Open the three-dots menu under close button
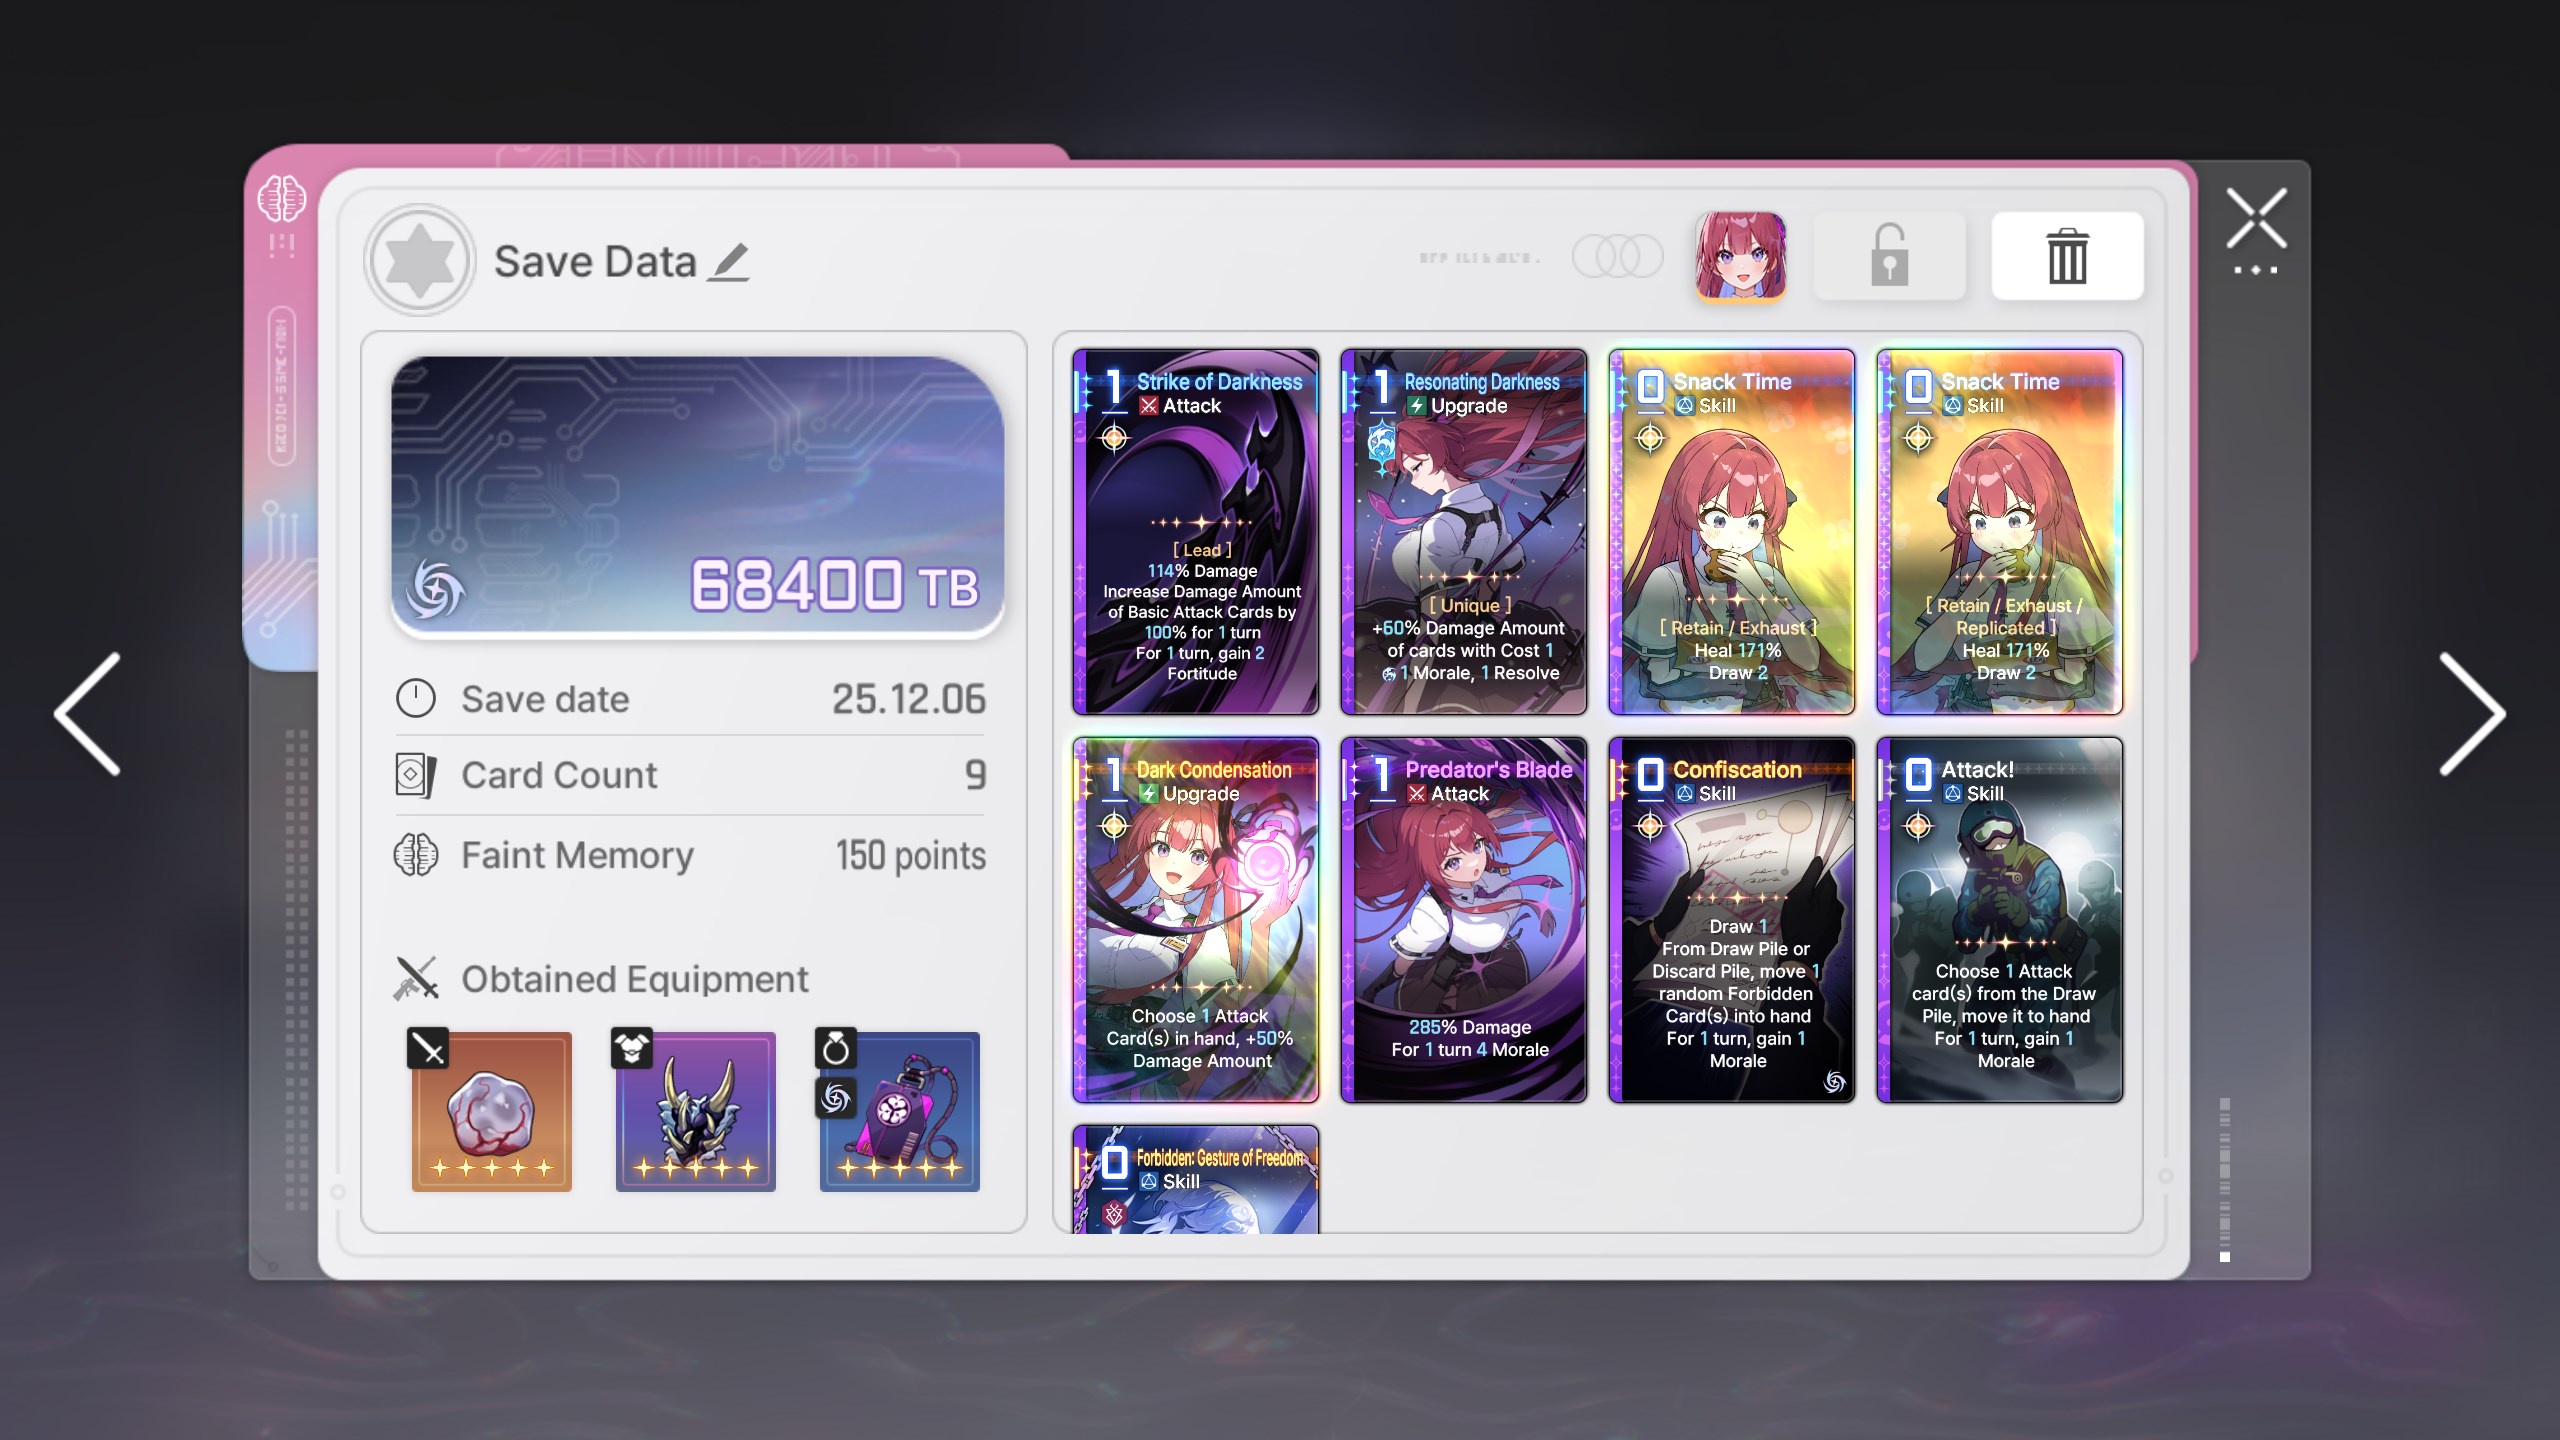The width and height of the screenshot is (2560, 1440). pos(2255,271)
